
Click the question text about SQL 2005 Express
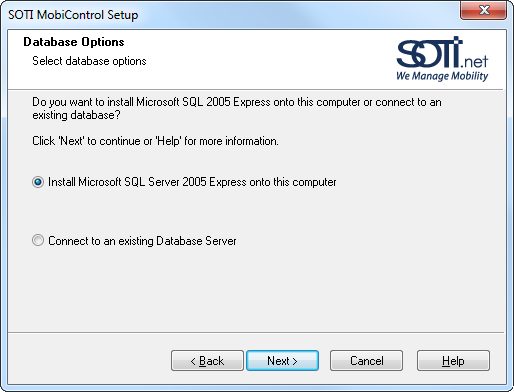click(x=237, y=108)
